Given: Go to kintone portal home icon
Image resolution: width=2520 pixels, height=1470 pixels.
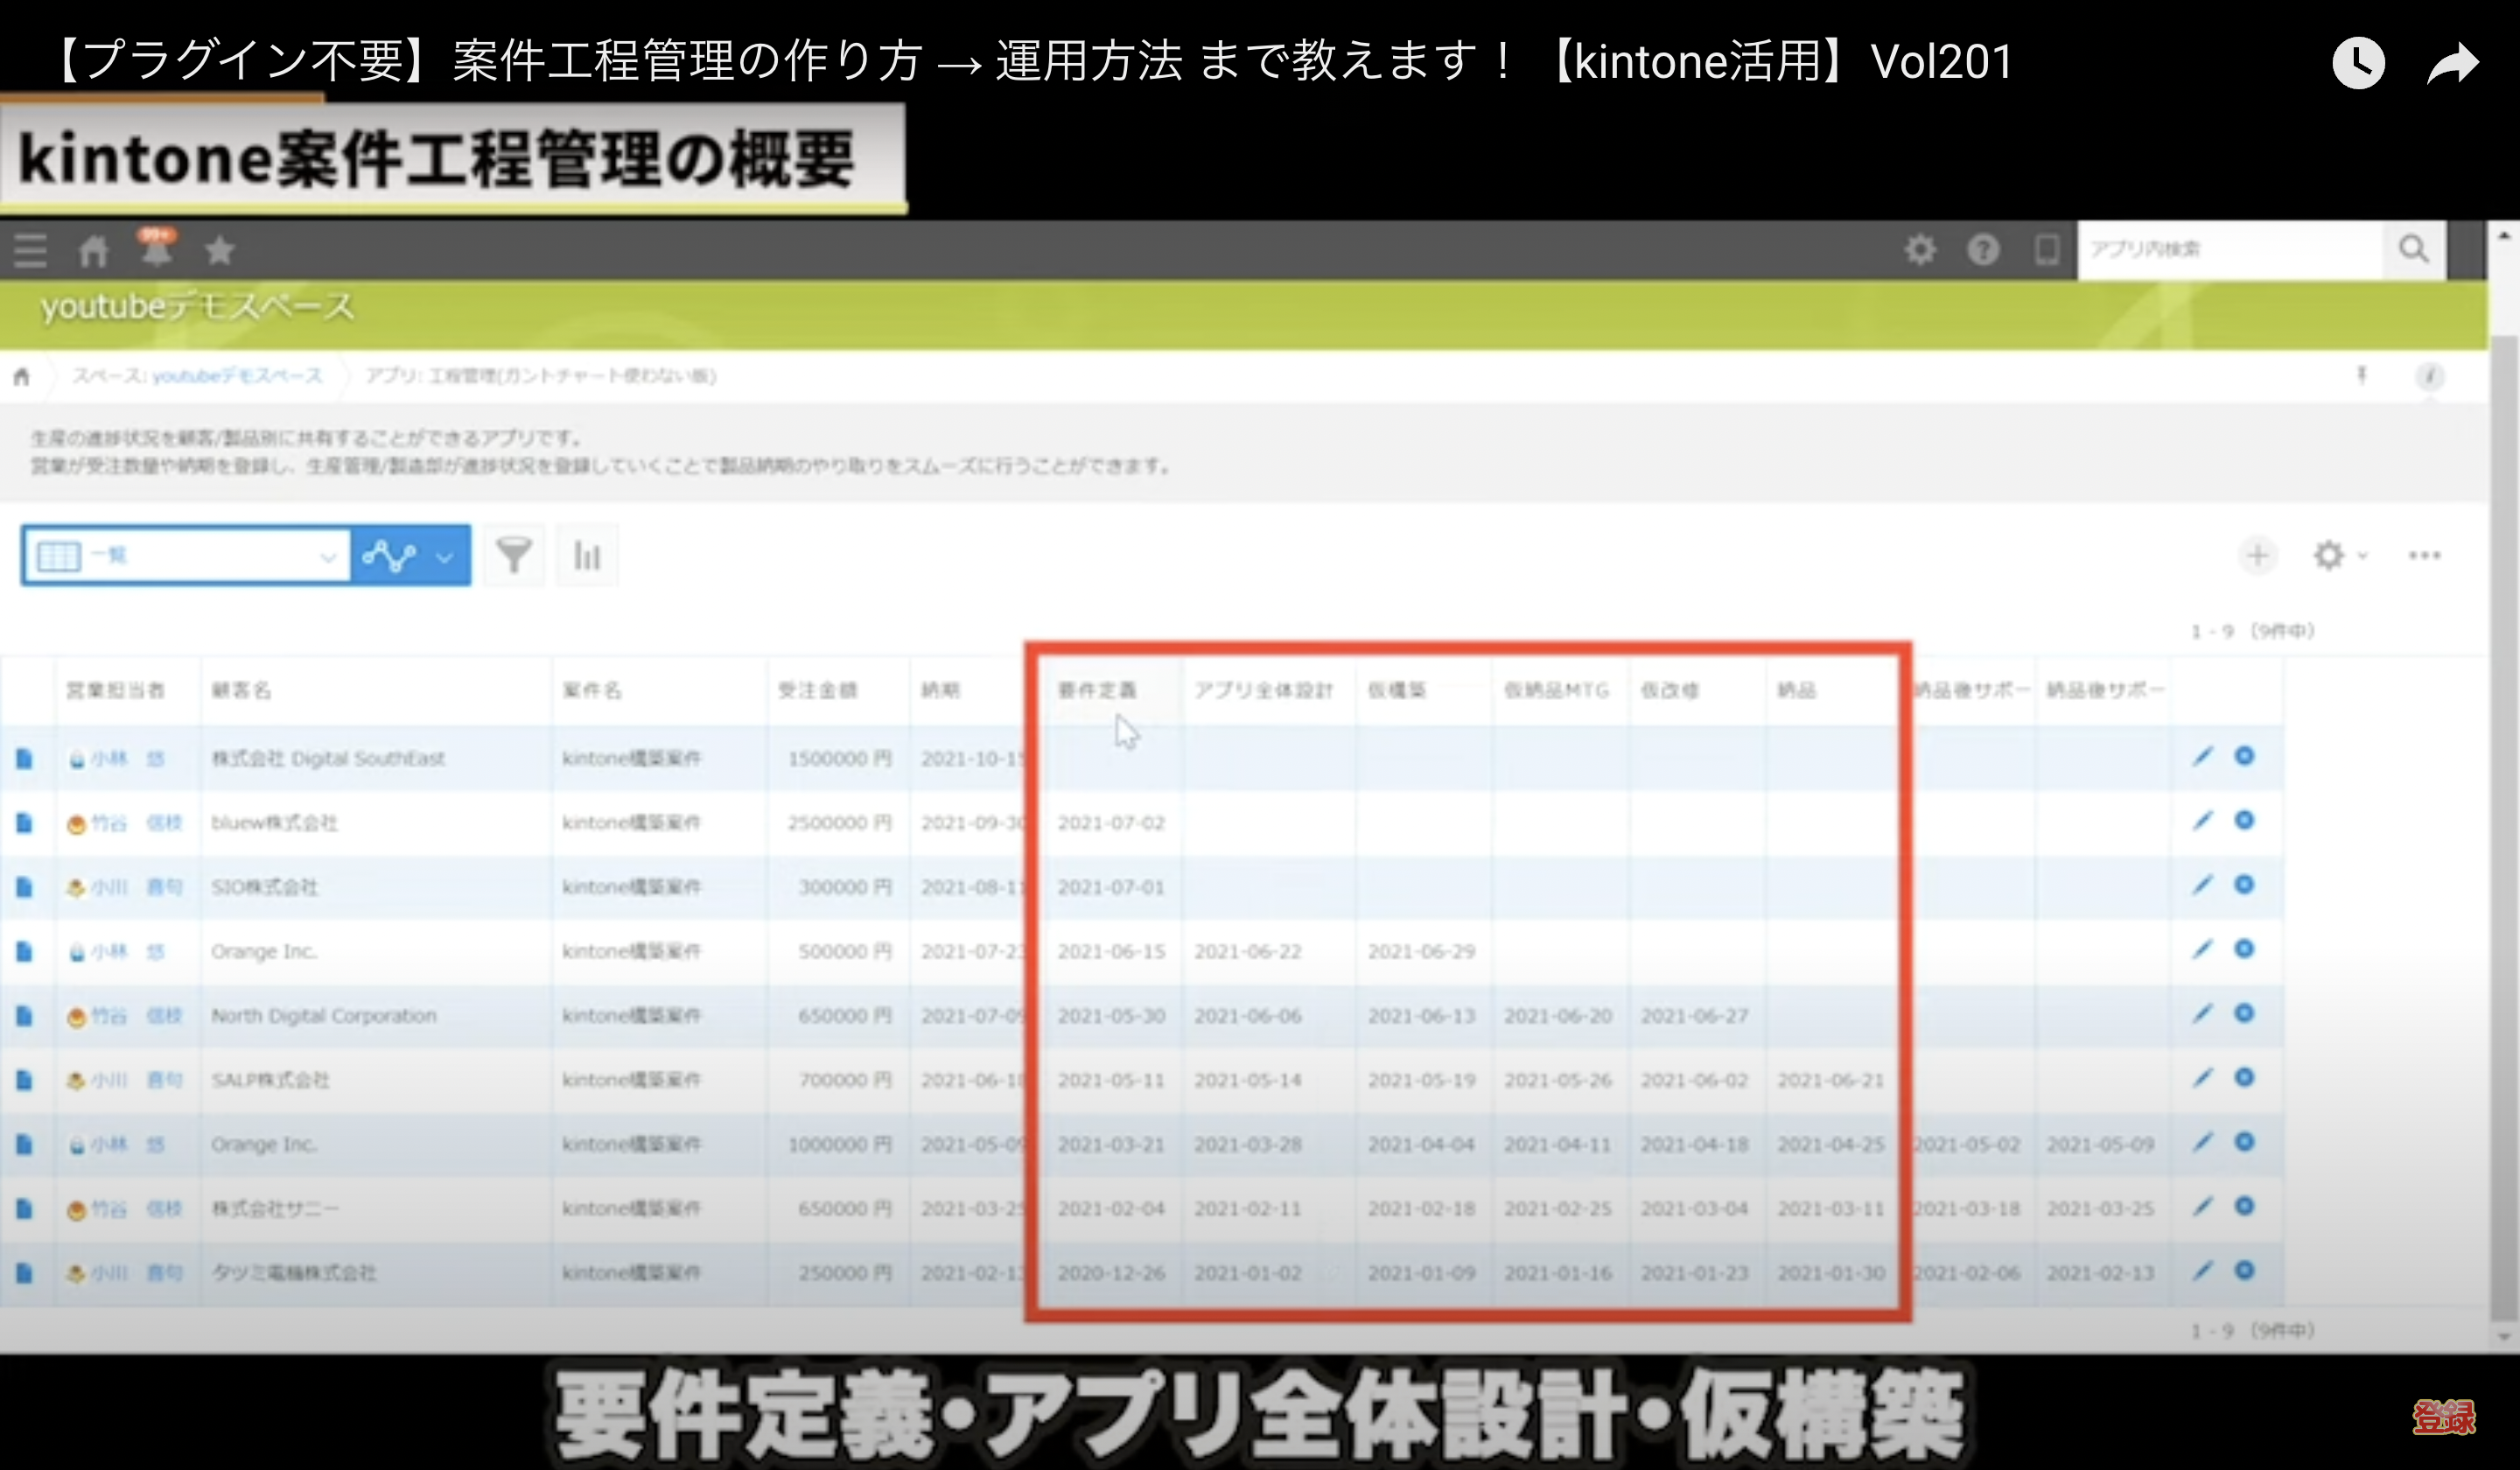Looking at the screenshot, I should click(x=93, y=250).
